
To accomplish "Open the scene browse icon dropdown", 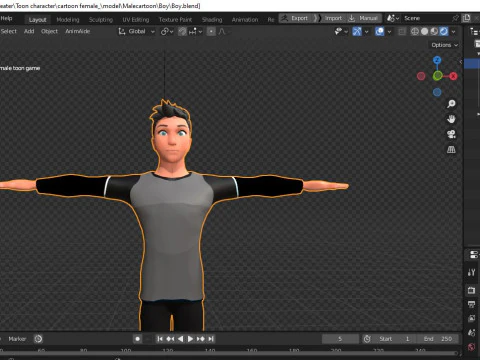I will [x=393, y=18].
